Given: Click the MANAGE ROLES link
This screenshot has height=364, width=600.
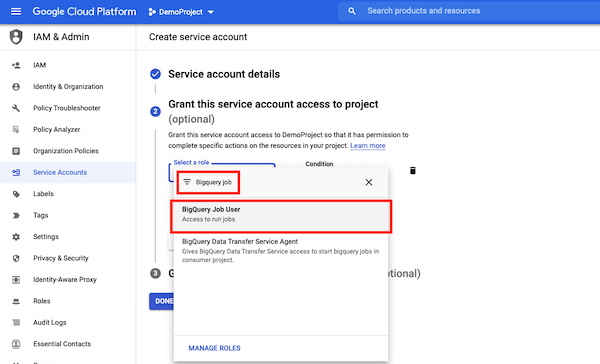Looking at the screenshot, I should [x=214, y=348].
